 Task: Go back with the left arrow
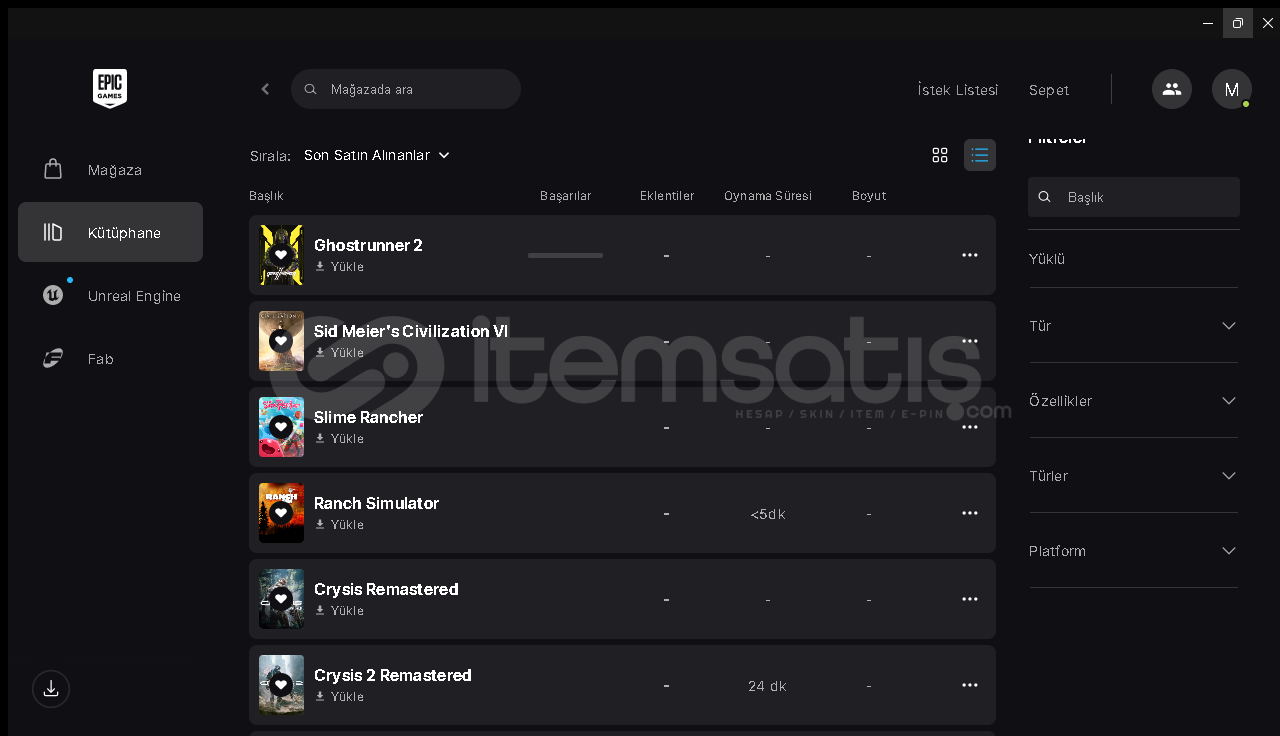point(265,89)
